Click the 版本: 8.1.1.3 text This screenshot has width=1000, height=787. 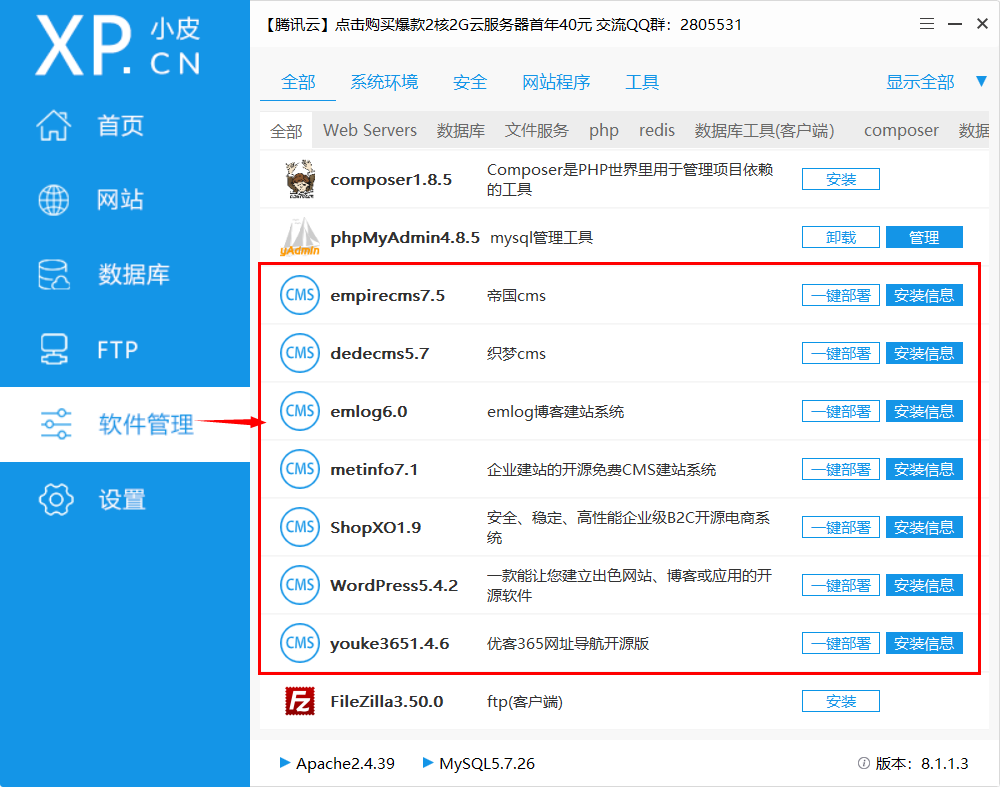922,763
